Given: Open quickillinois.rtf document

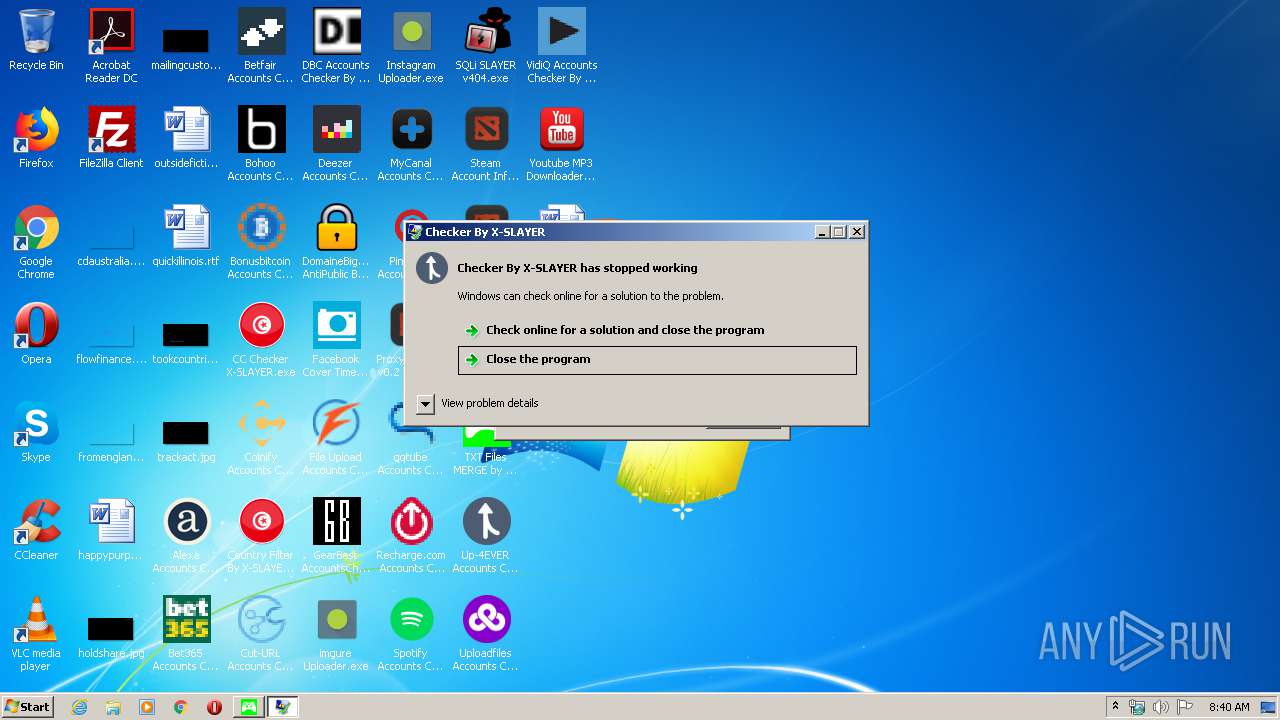Looking at the screenshot, I should 186,236.
